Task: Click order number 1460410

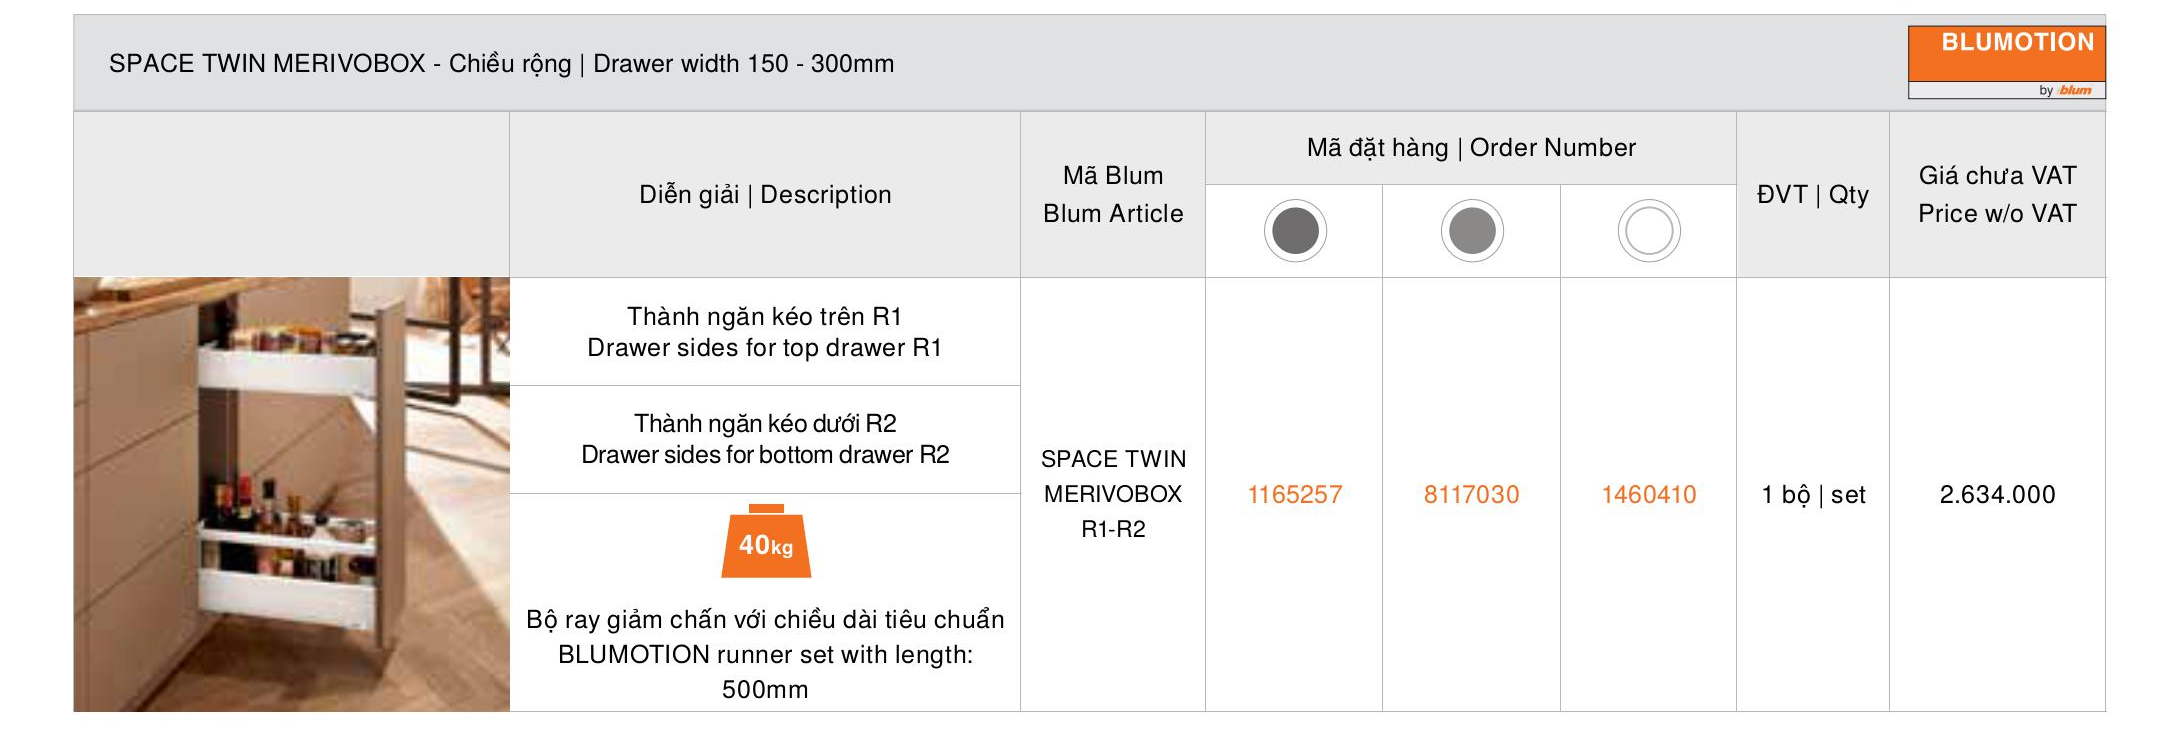Action: pos(1649,494)
